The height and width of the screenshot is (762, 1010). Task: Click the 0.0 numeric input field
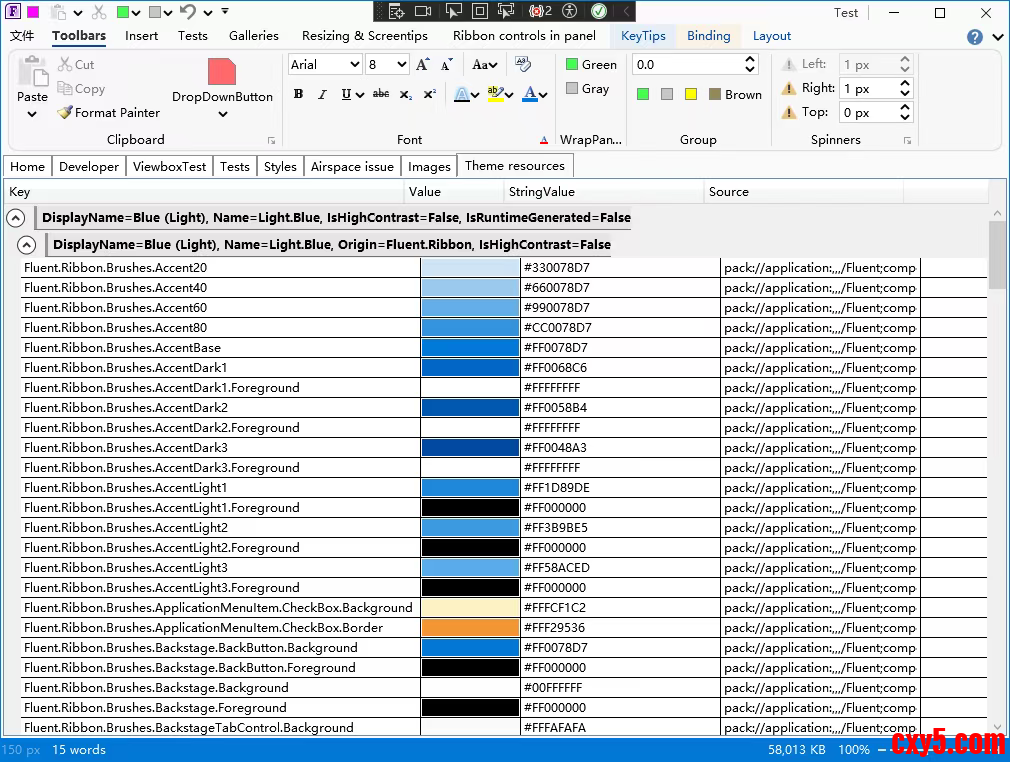687,64
